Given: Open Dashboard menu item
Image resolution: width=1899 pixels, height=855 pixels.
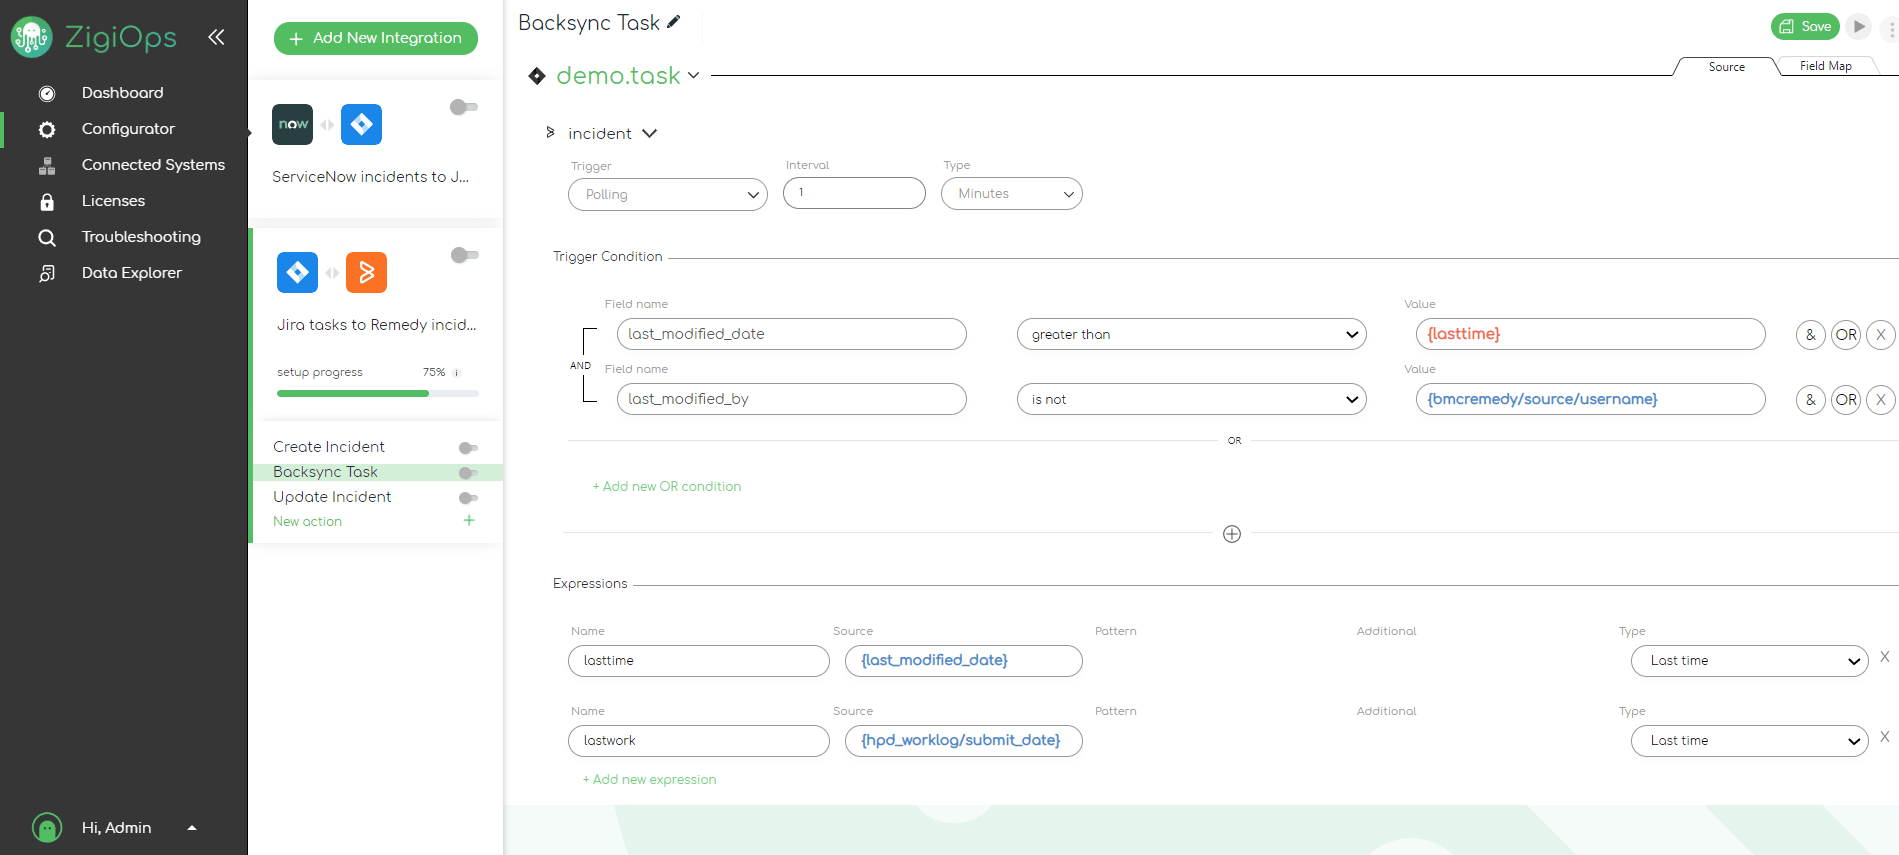Looking at the screenshot, I should tap(122, 93).
